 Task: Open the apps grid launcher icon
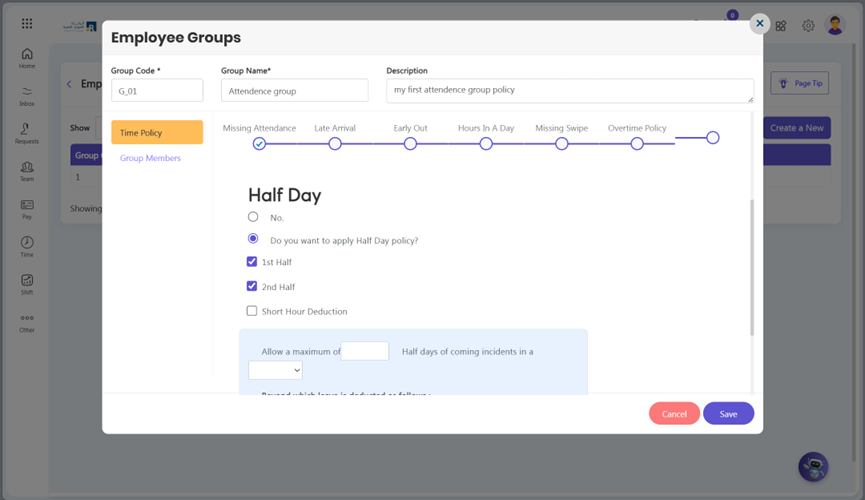click(26, 23)
